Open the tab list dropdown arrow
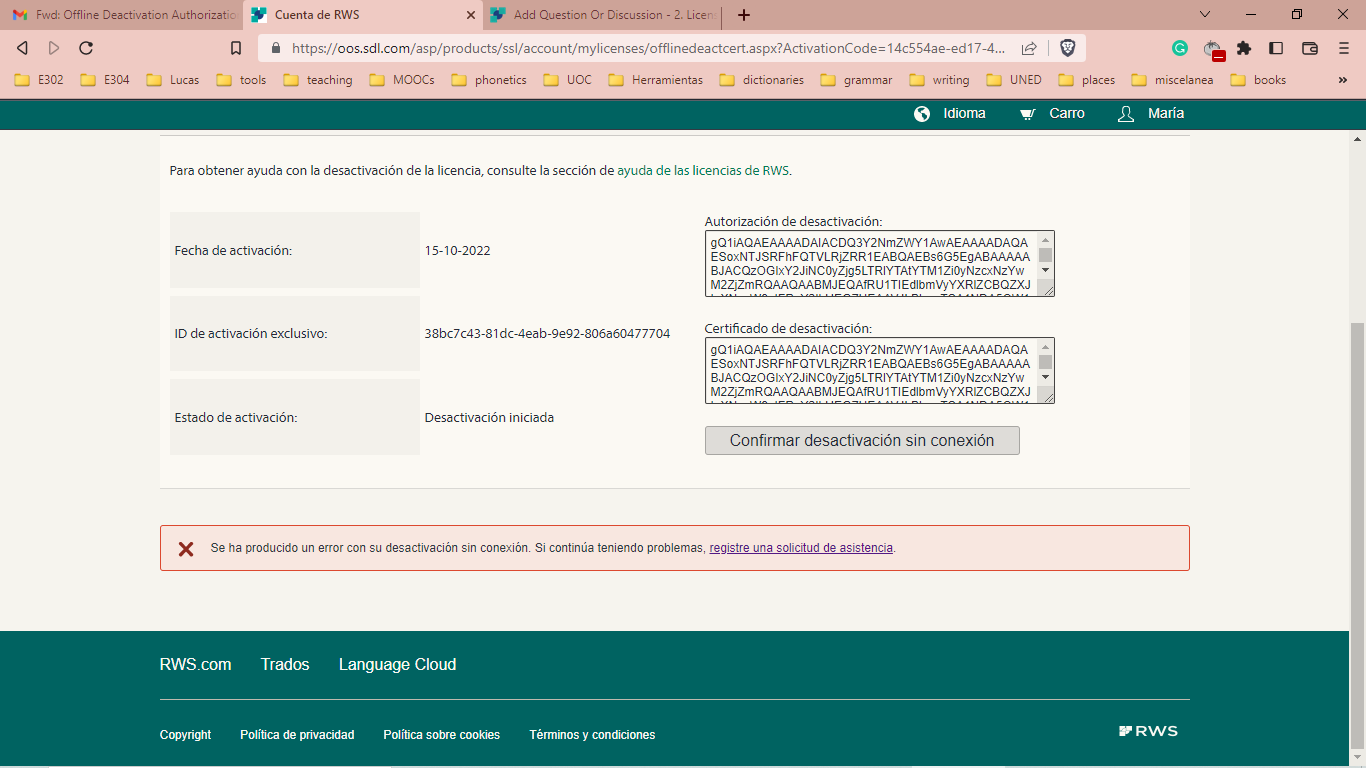The height and width of the screenshot is (768, 1366). [1203, 15]
